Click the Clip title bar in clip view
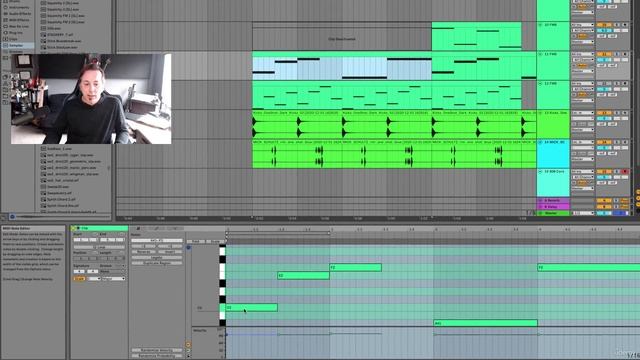This screenshot has height=360, width=640. [99, 229]
